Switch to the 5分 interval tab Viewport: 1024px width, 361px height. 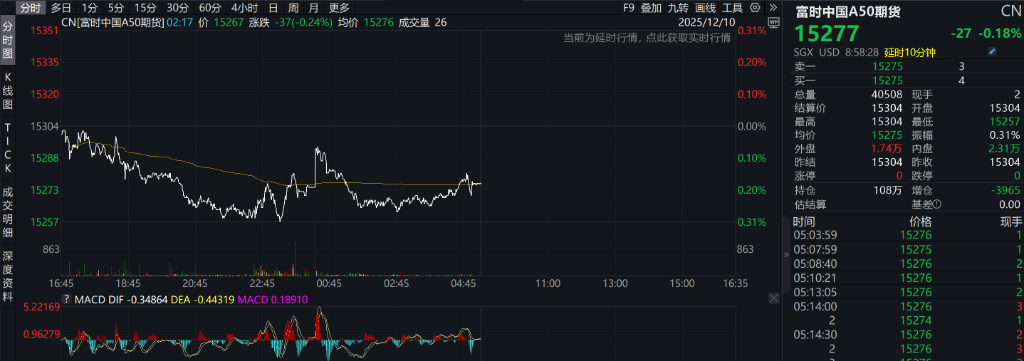coord(116,8)
